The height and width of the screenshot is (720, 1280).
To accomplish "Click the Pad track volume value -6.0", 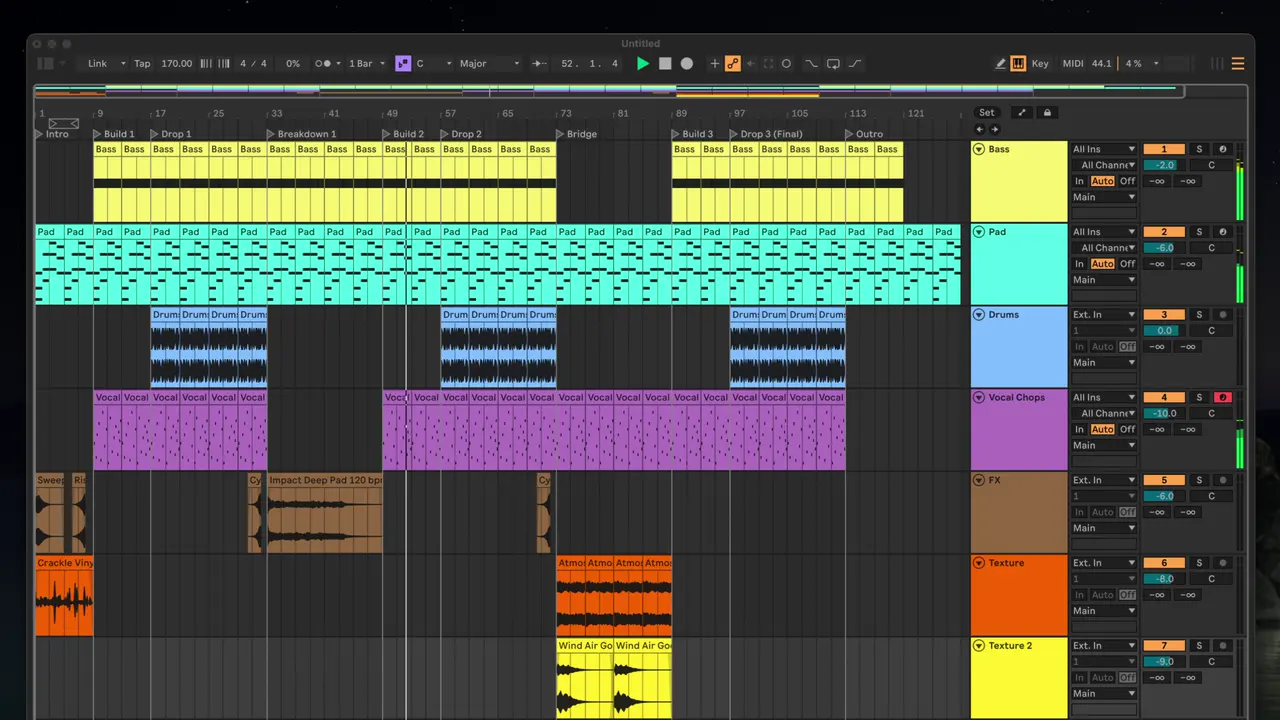I will [x=1164, y=248].
